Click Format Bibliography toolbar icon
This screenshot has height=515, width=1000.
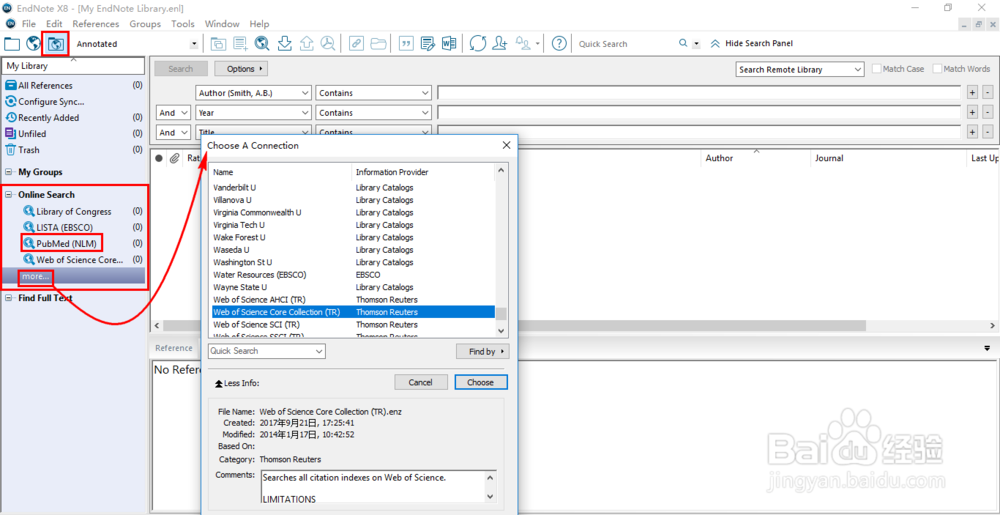pos(428,43)
